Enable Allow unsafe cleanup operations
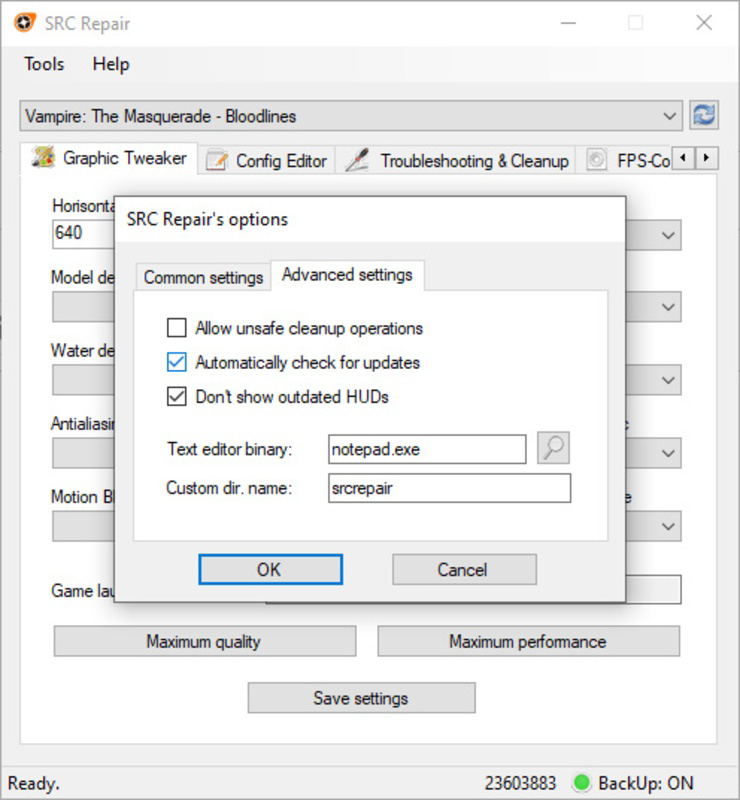 [x=177, y=328]
